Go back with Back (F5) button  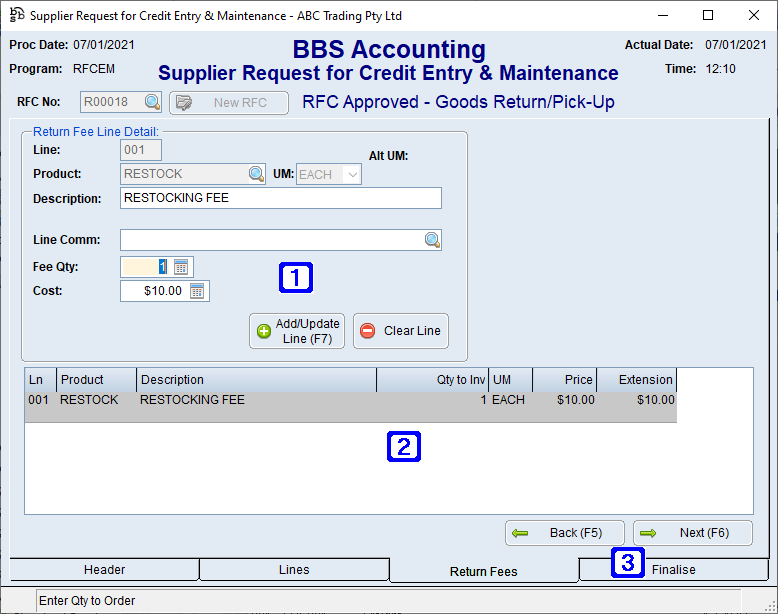[565, 533]
